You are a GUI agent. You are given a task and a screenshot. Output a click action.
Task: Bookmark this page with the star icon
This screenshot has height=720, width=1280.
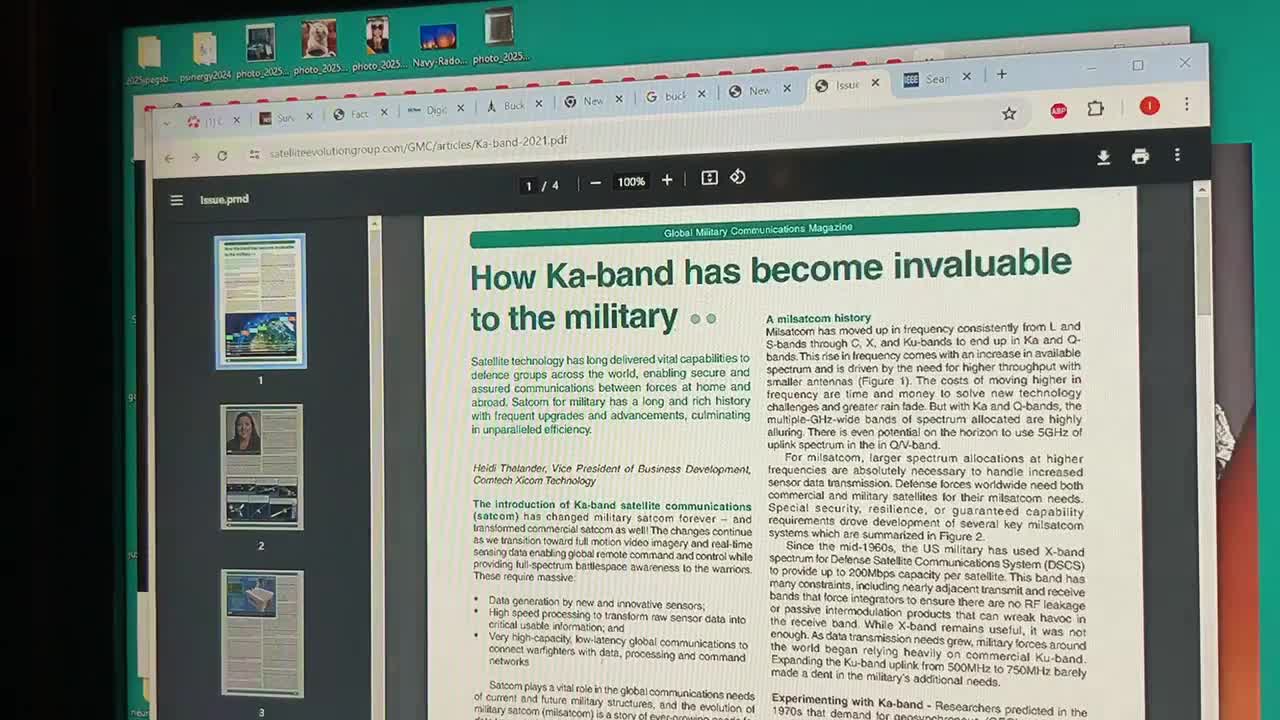pos(1009,114)
